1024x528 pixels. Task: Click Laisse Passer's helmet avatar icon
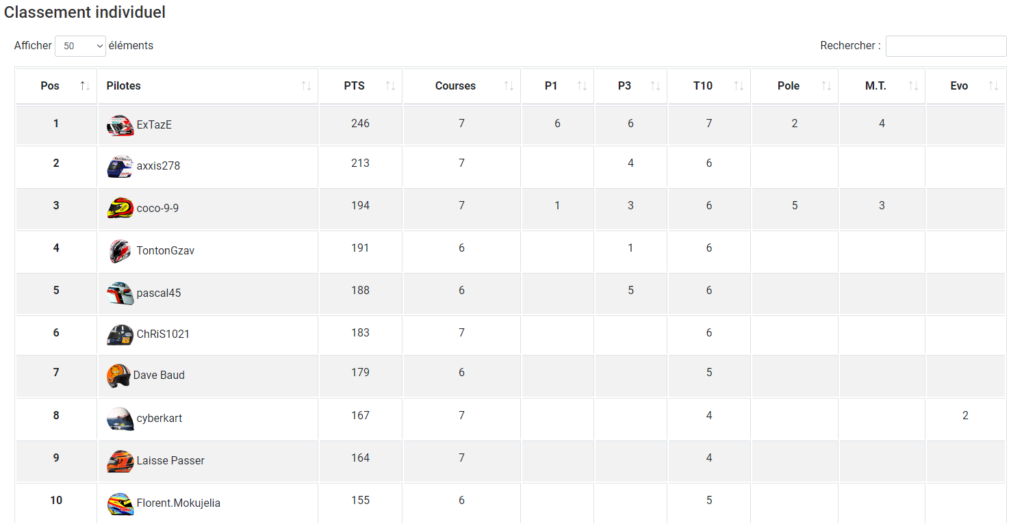tap(120, 461)
